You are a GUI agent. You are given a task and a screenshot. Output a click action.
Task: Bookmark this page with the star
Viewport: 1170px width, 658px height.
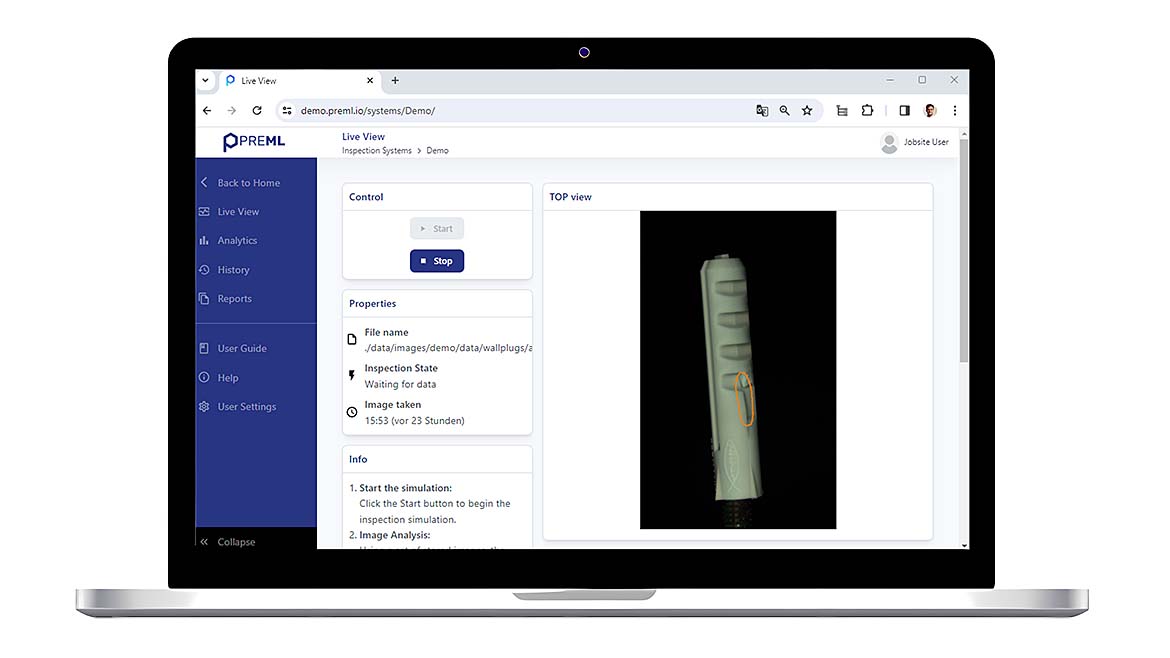coord(807,110)
